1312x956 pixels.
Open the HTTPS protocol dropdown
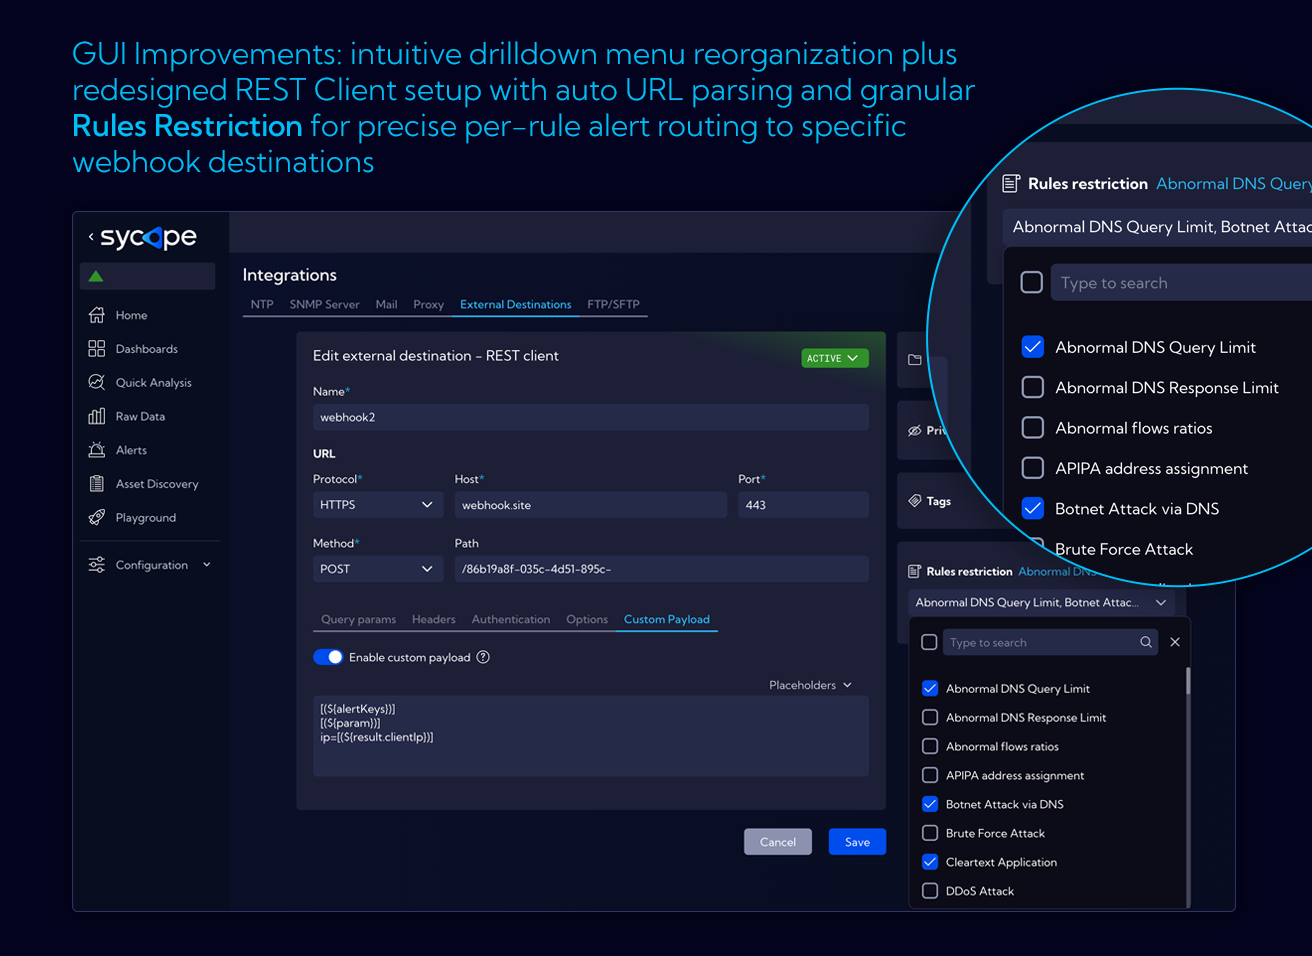(378, 505)
